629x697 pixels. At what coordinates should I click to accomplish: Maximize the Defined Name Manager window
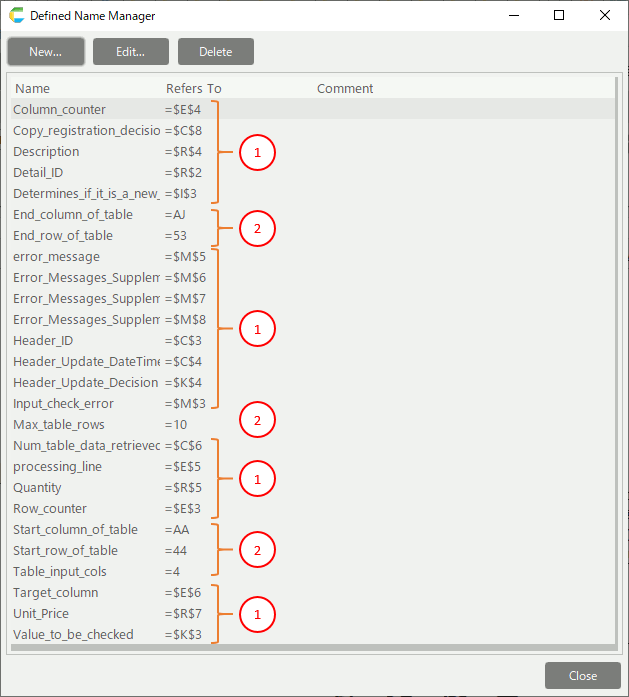[x=559, y=16]
